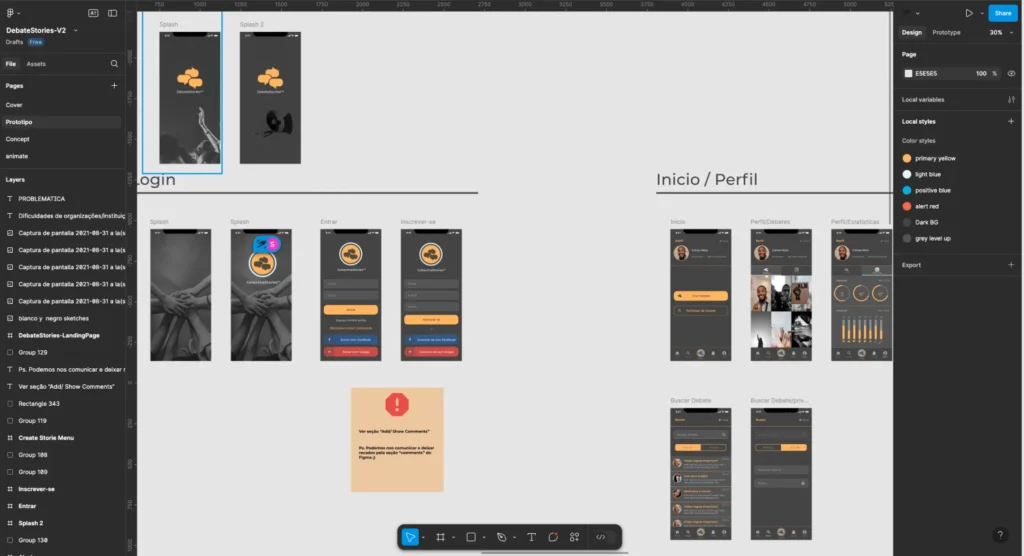Click the blanco y negro sketches image icon
The image size is (1024, 556).
point(10,318)
